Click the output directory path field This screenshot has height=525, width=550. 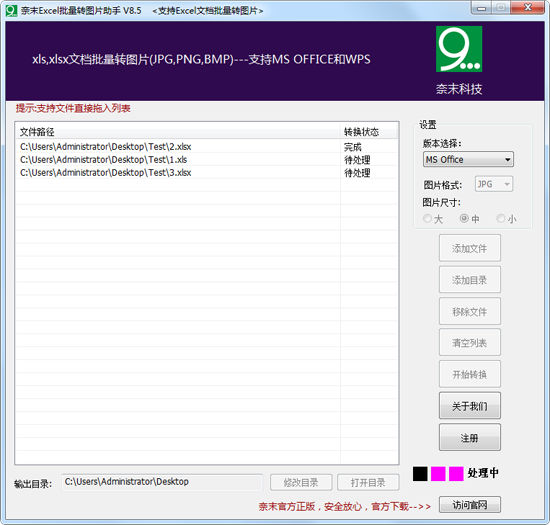tap(162, 482)
